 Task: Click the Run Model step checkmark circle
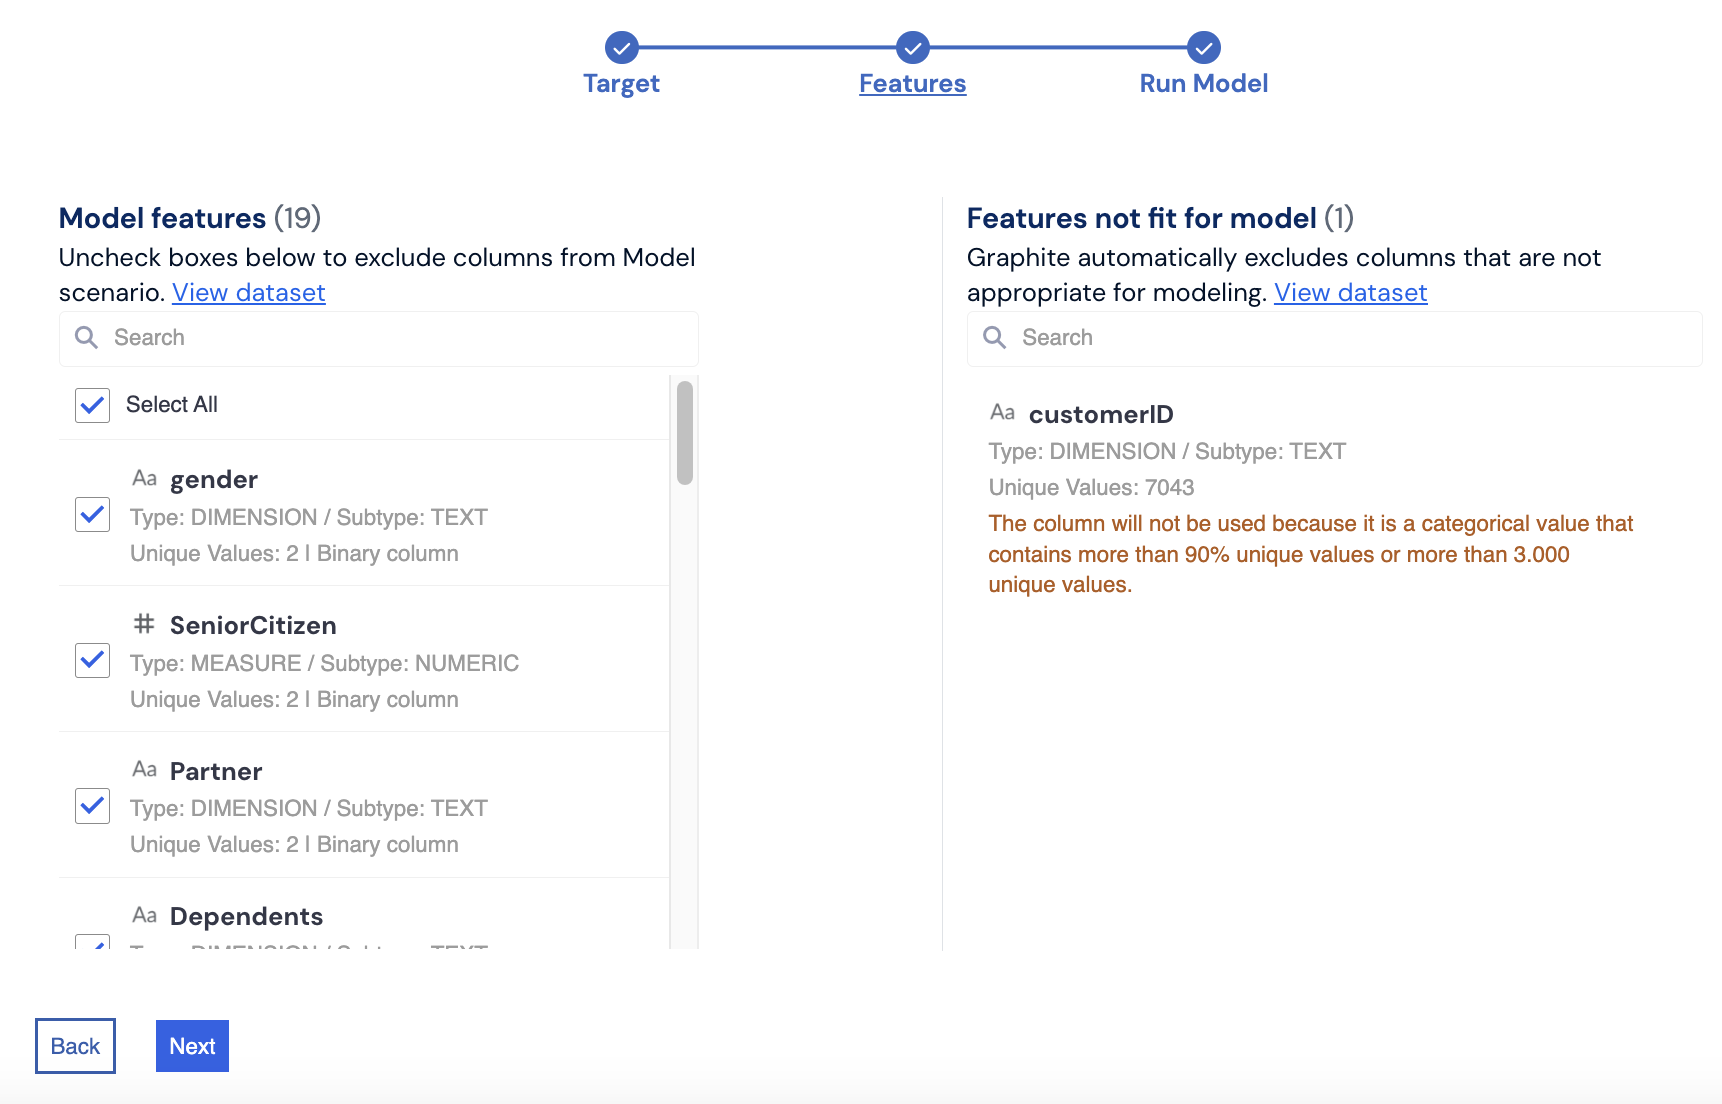(x=1203, y=47)
